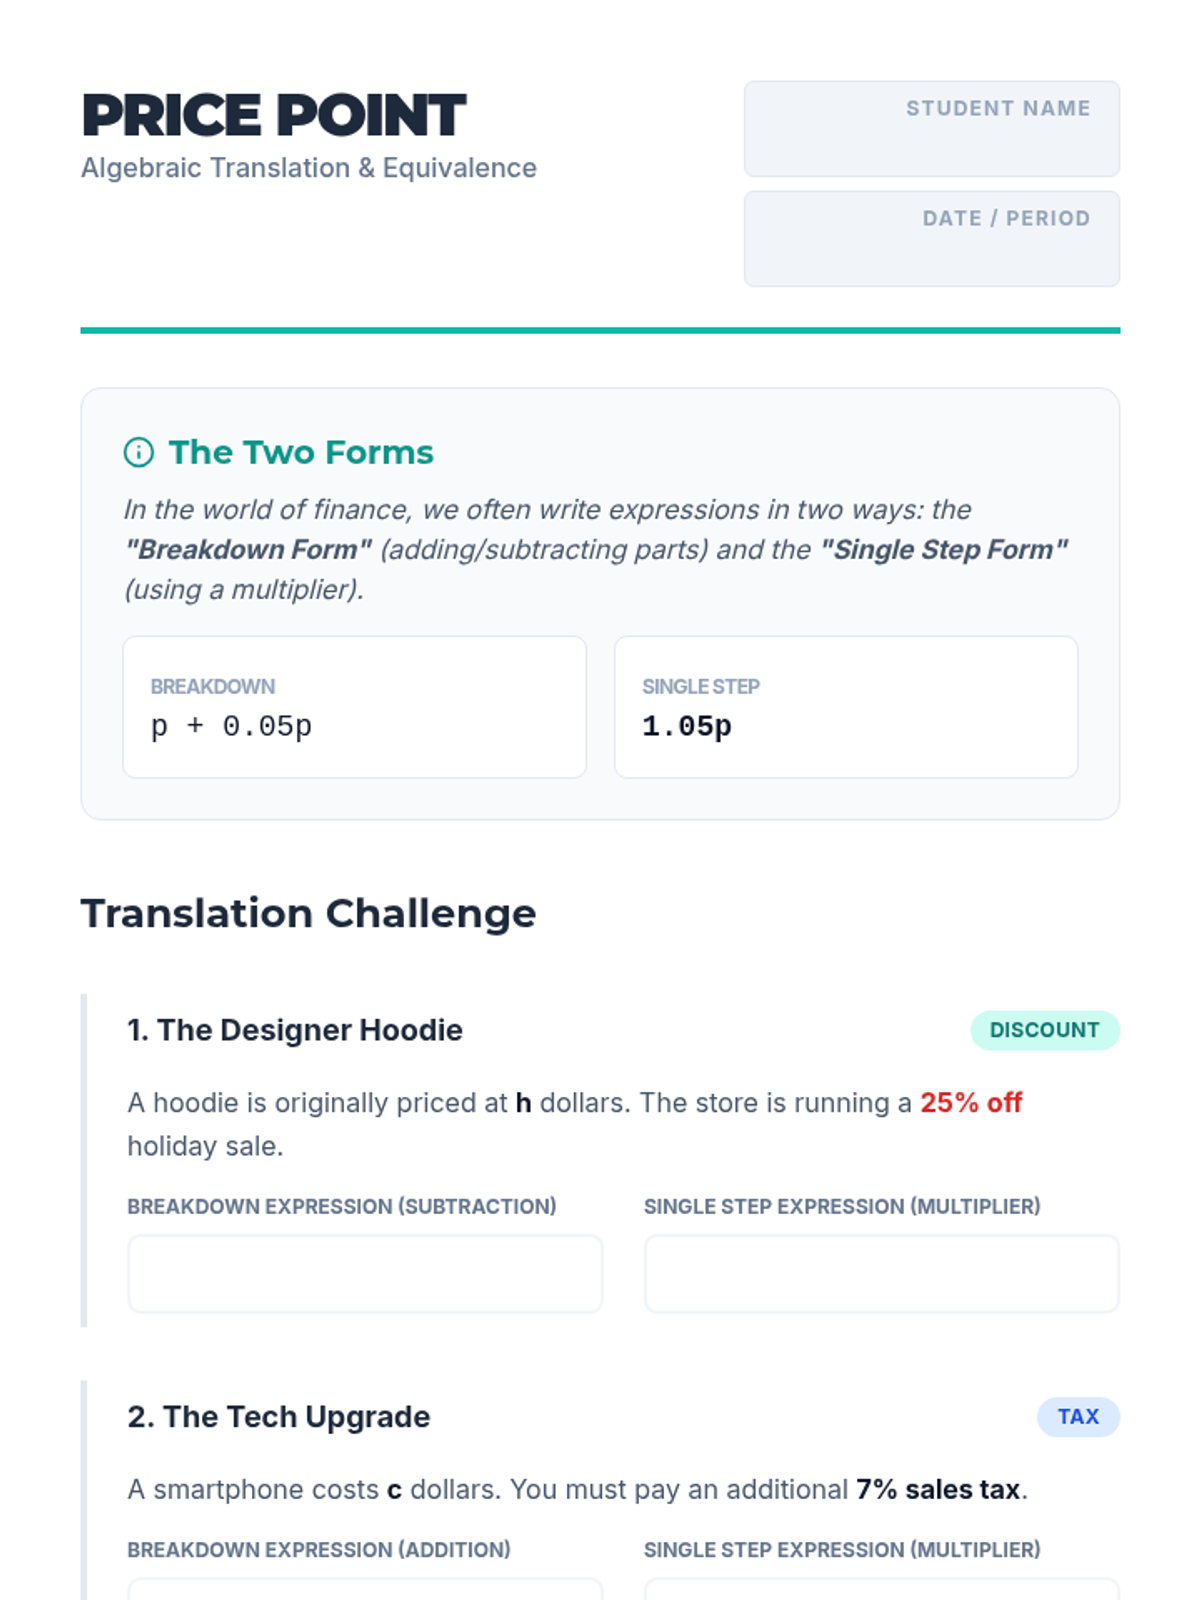Image resolution: width=1200 pixels, height=1600 pixels.
Task: Click the TAX badge on problem 2
Action: tap(1078, 1417)
